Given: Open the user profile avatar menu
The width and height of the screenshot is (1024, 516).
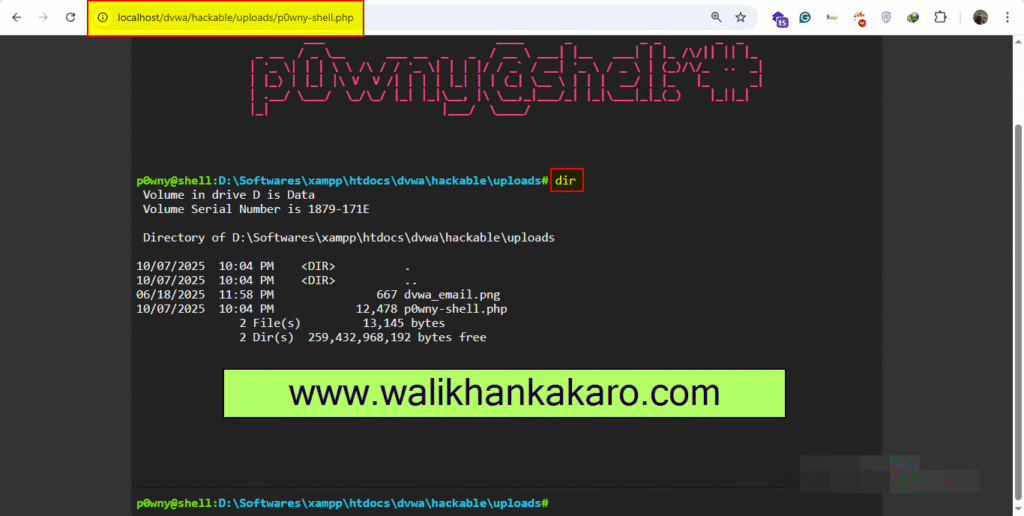Looking at the screenshot, I should point(980,17).
